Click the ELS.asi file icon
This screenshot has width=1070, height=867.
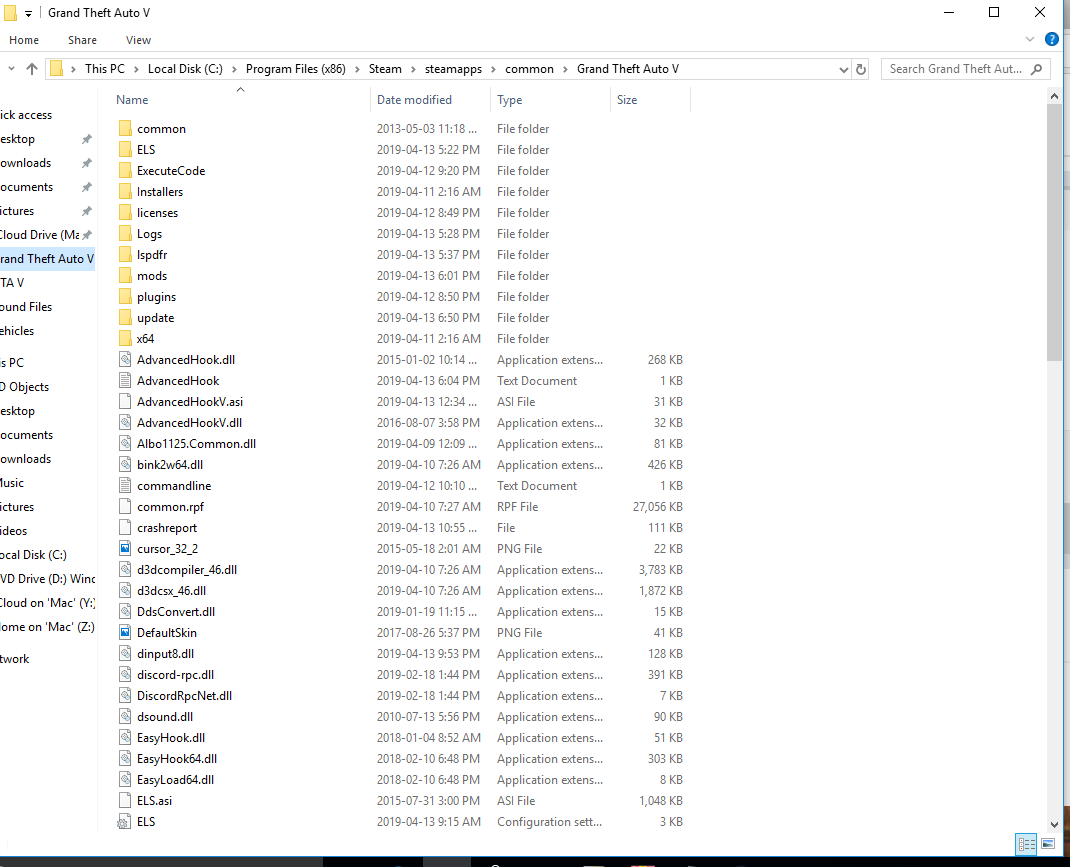(125, 800)
